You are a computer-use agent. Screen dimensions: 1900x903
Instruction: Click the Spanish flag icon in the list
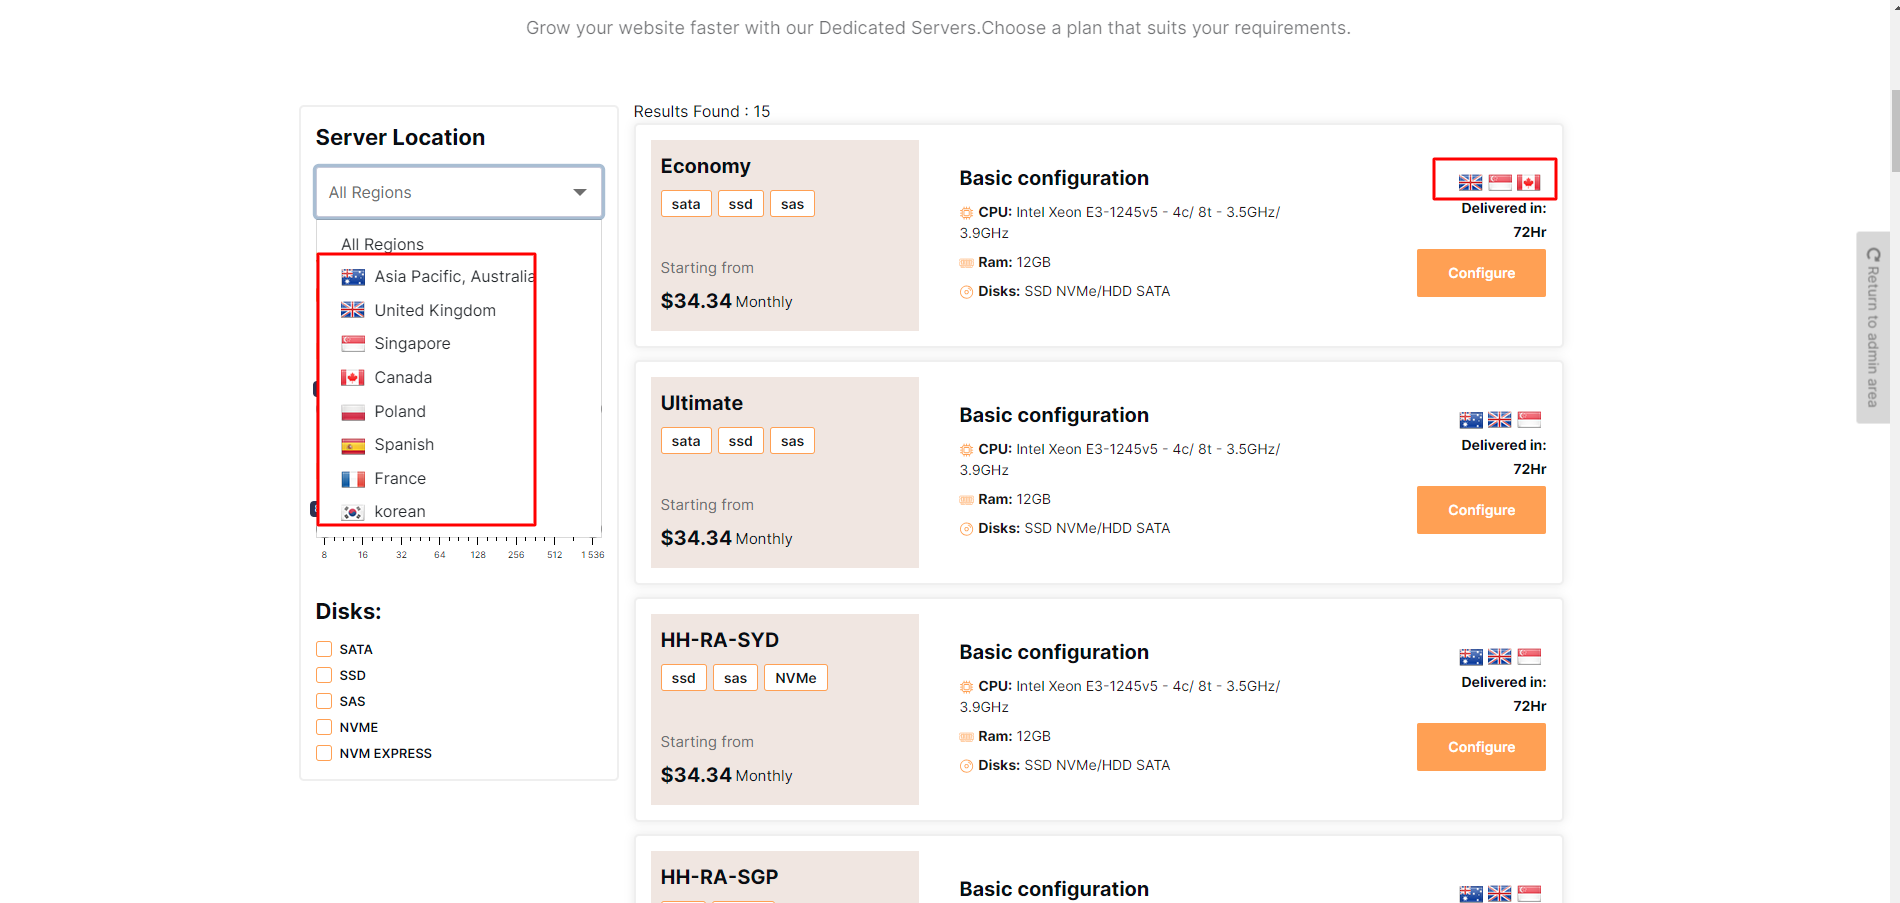coord(352,445)
